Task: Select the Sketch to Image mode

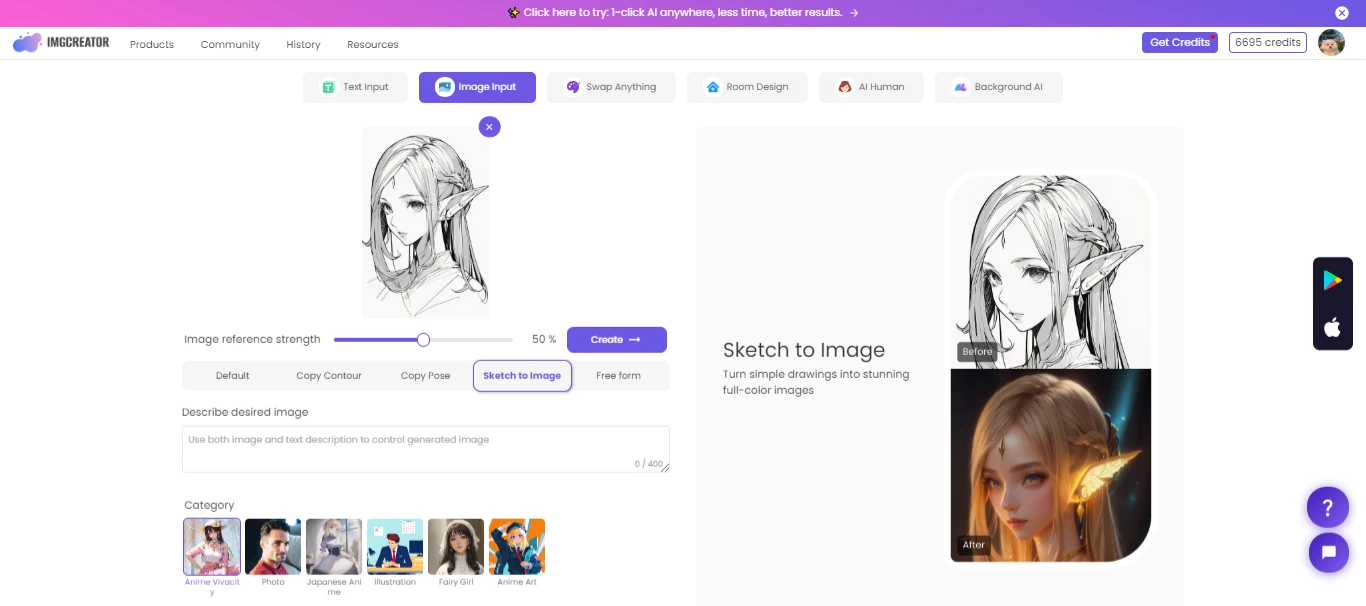Action: pyautogui.click(x=522, y=376)
